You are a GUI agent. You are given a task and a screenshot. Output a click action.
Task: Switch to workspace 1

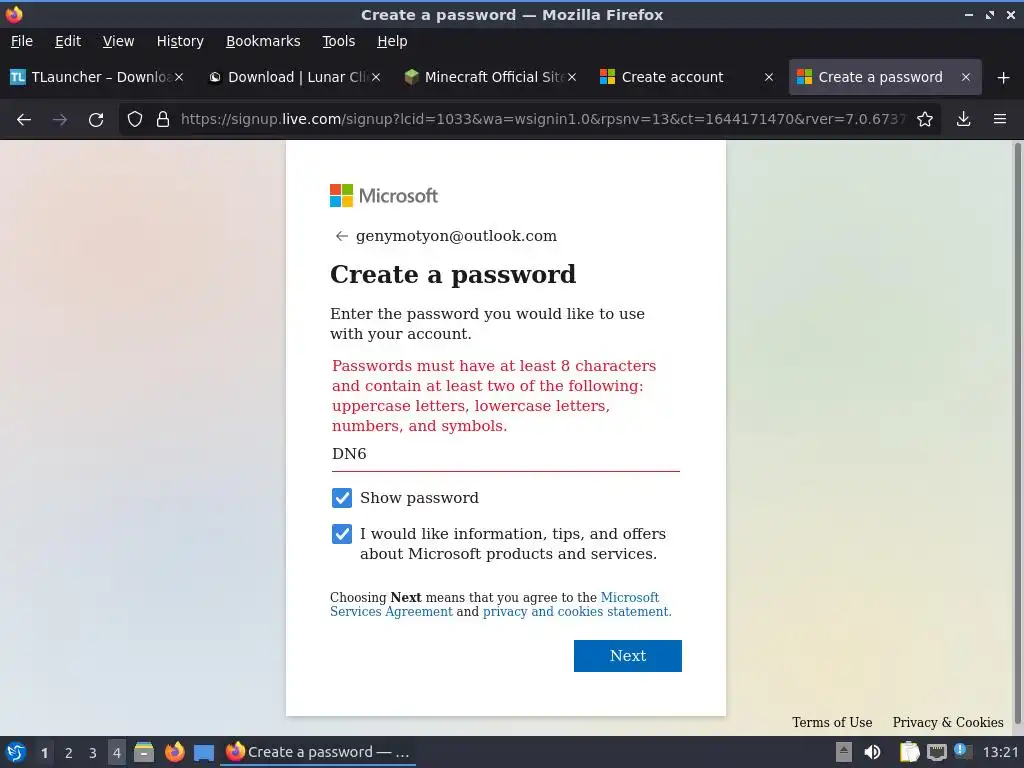pyautogui.click(x=44, y=753)
